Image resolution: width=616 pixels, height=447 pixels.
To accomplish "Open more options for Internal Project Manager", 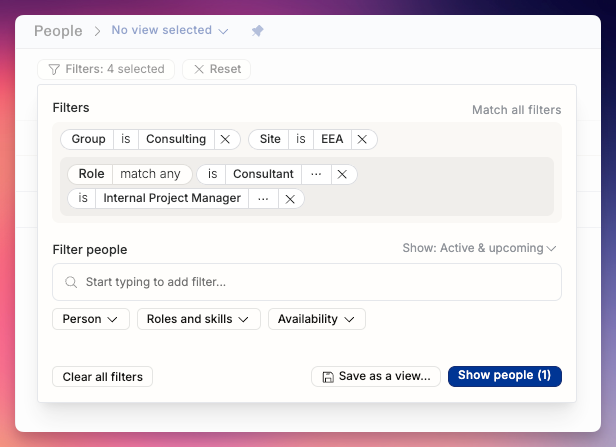I will tap(263, 199).
